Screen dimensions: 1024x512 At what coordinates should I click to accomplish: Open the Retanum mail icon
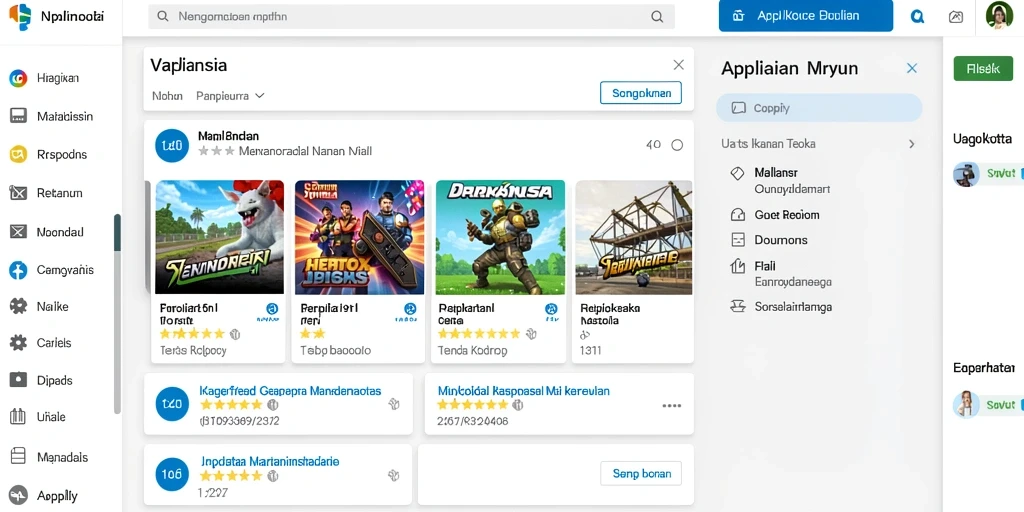coord(18,193)
